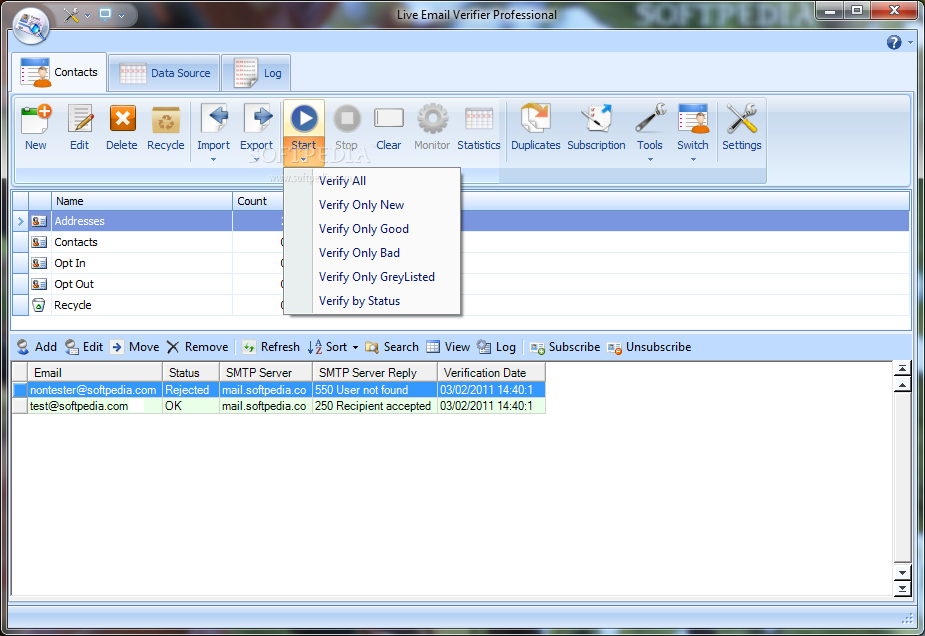Click the Delete toolbar icon
Viewport: 925px width, 636px height.
point(122,120)
